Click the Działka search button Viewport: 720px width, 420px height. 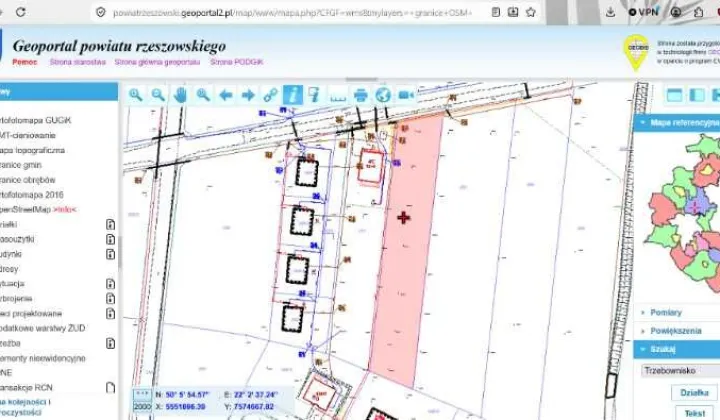click(x=694, y=393)
